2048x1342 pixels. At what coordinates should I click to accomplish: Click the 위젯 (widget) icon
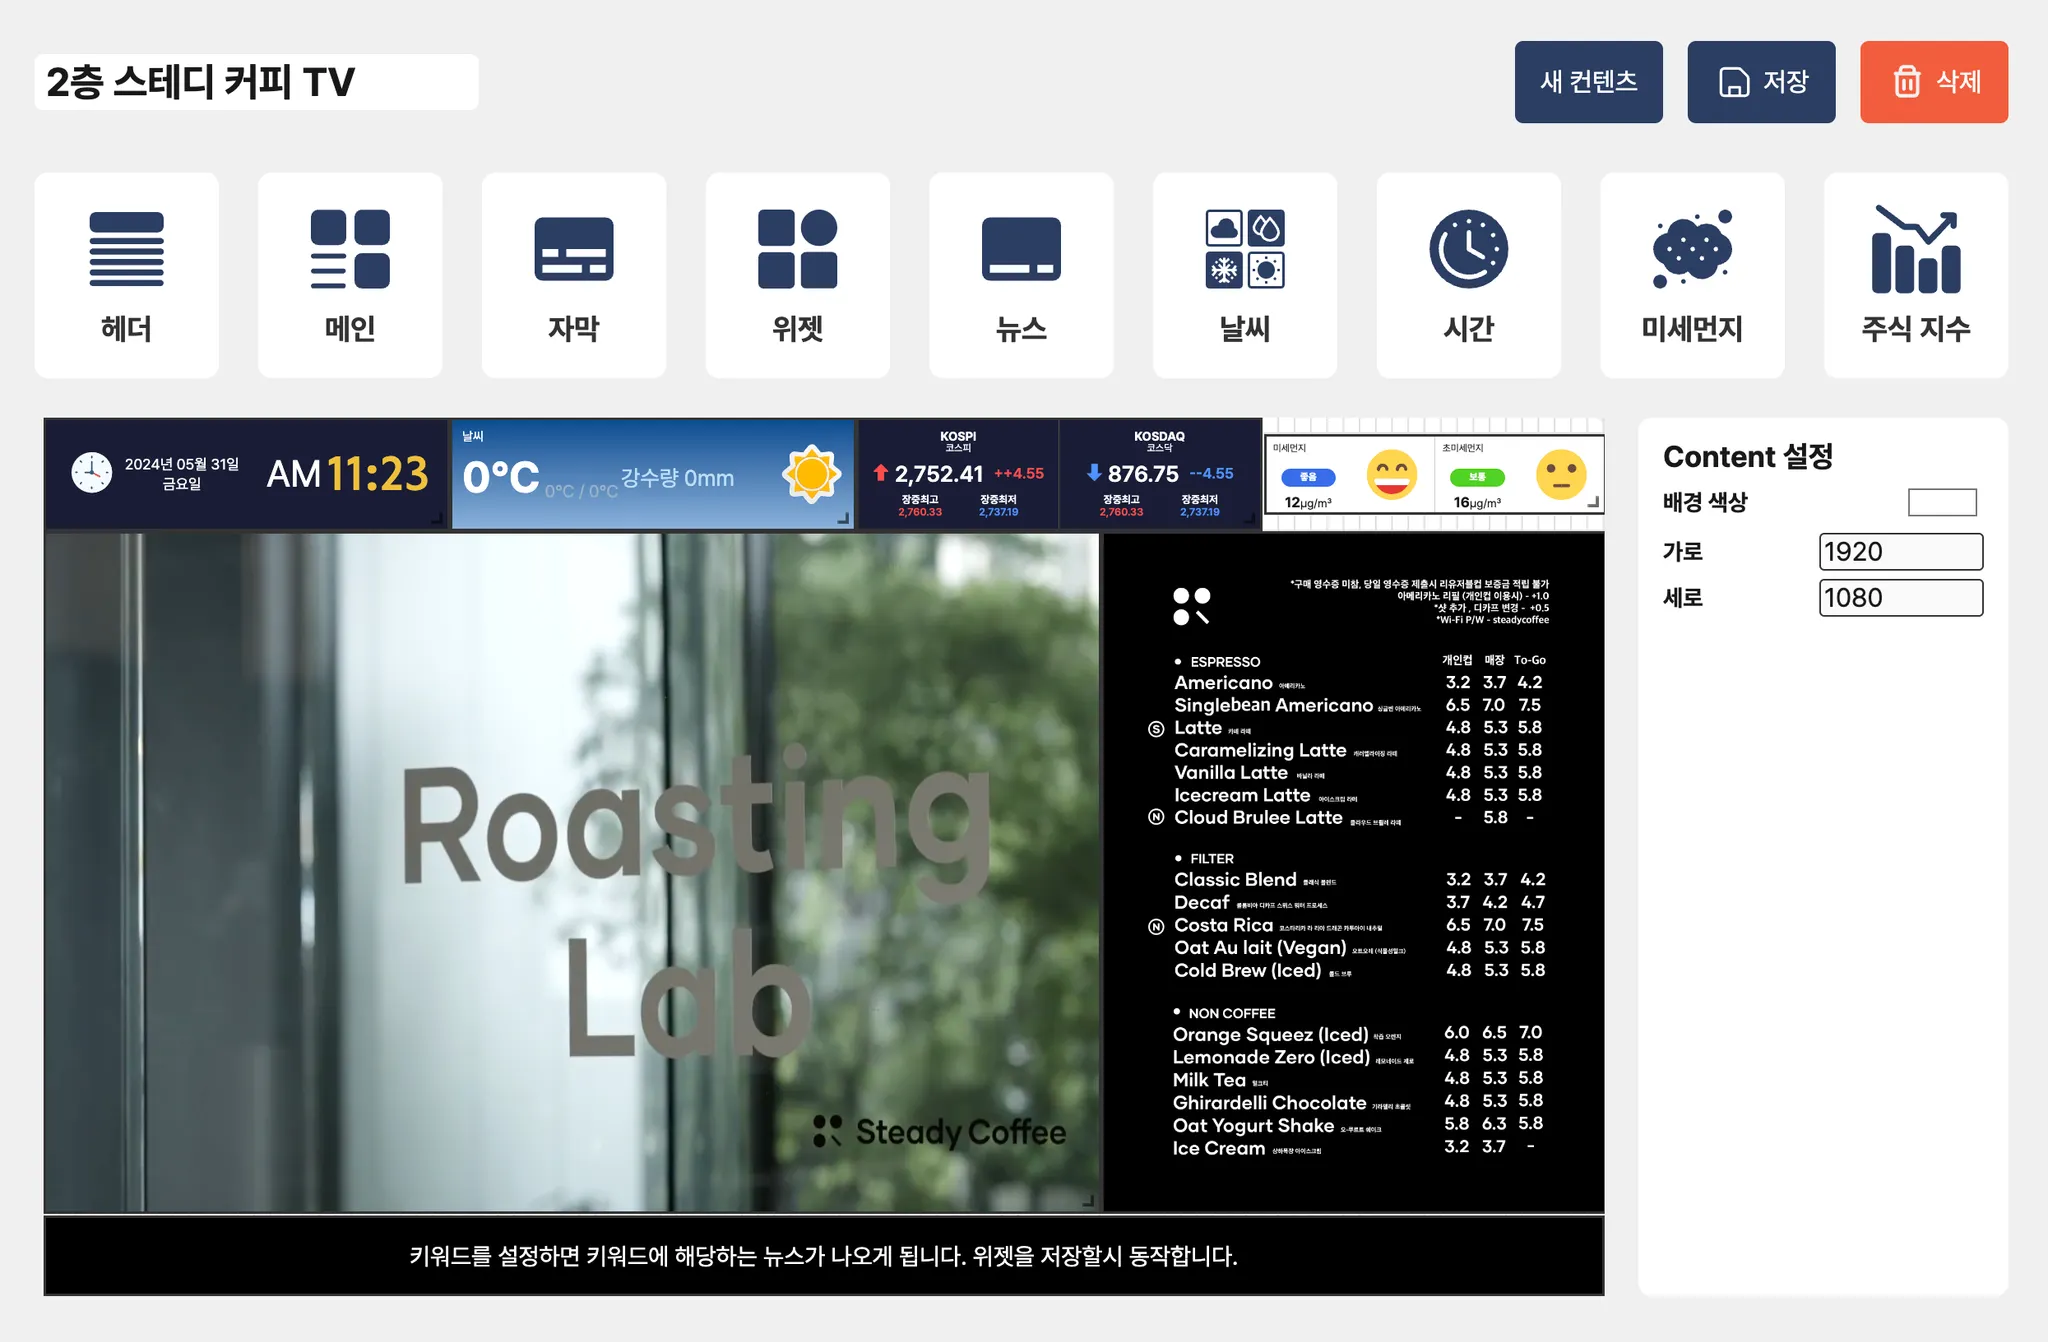point(797,275)
